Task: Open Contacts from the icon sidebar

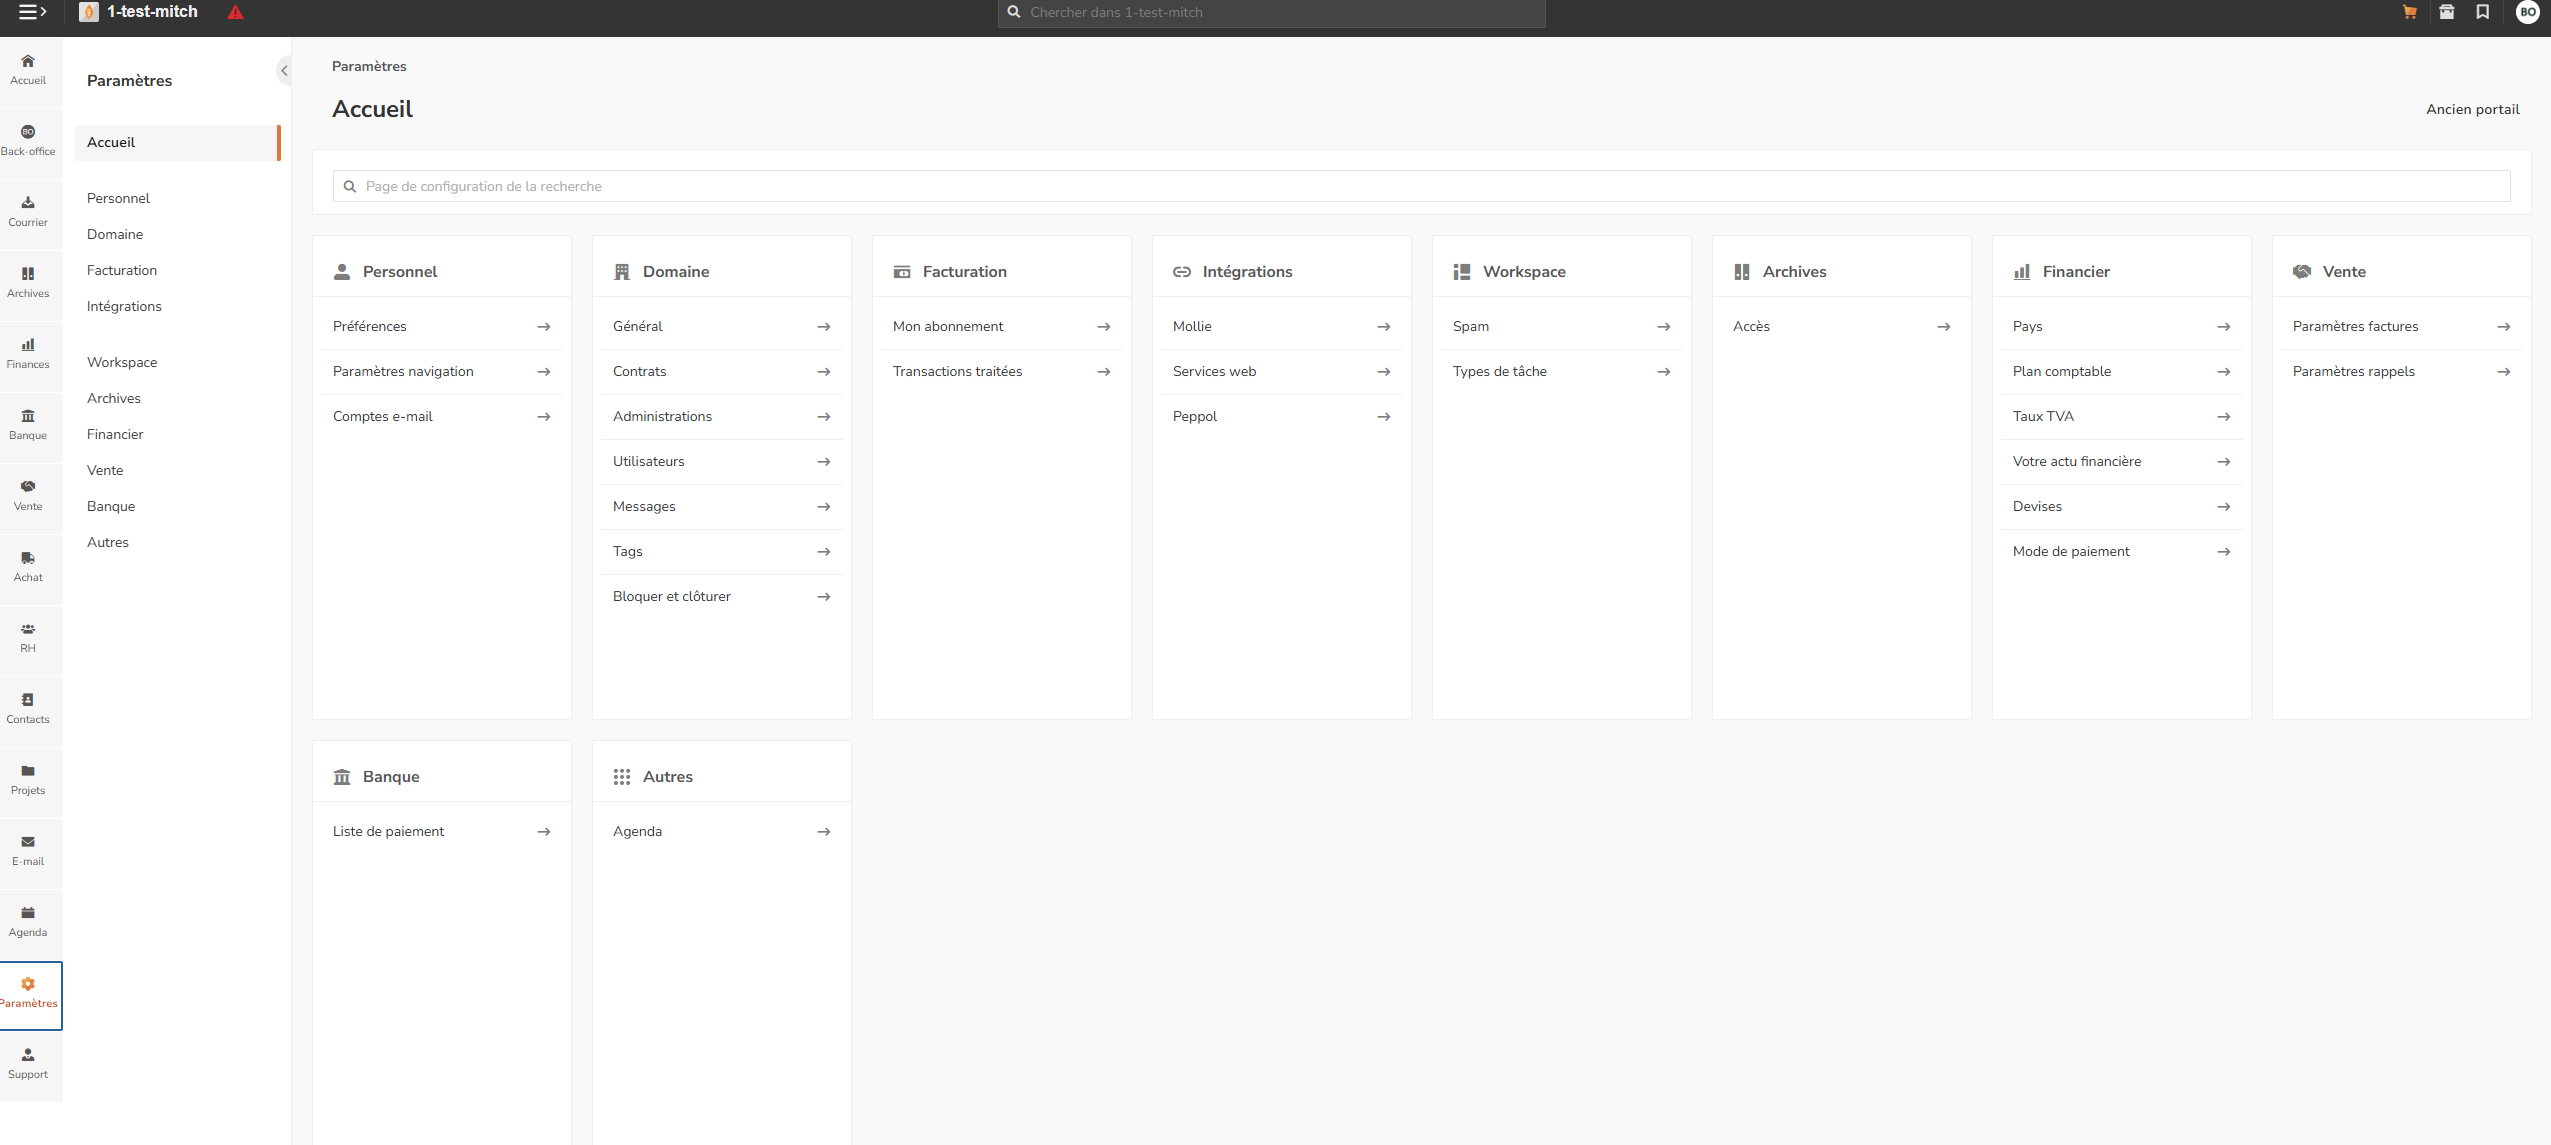Action: [x=28, y=708]
